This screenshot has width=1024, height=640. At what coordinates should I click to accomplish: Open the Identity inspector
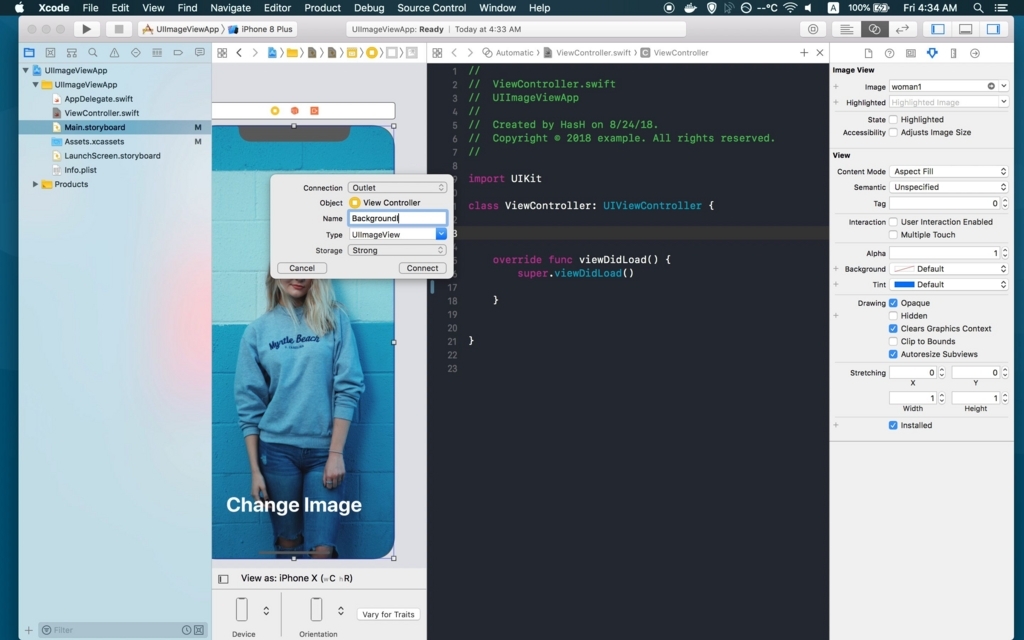[x=910, y=53]
